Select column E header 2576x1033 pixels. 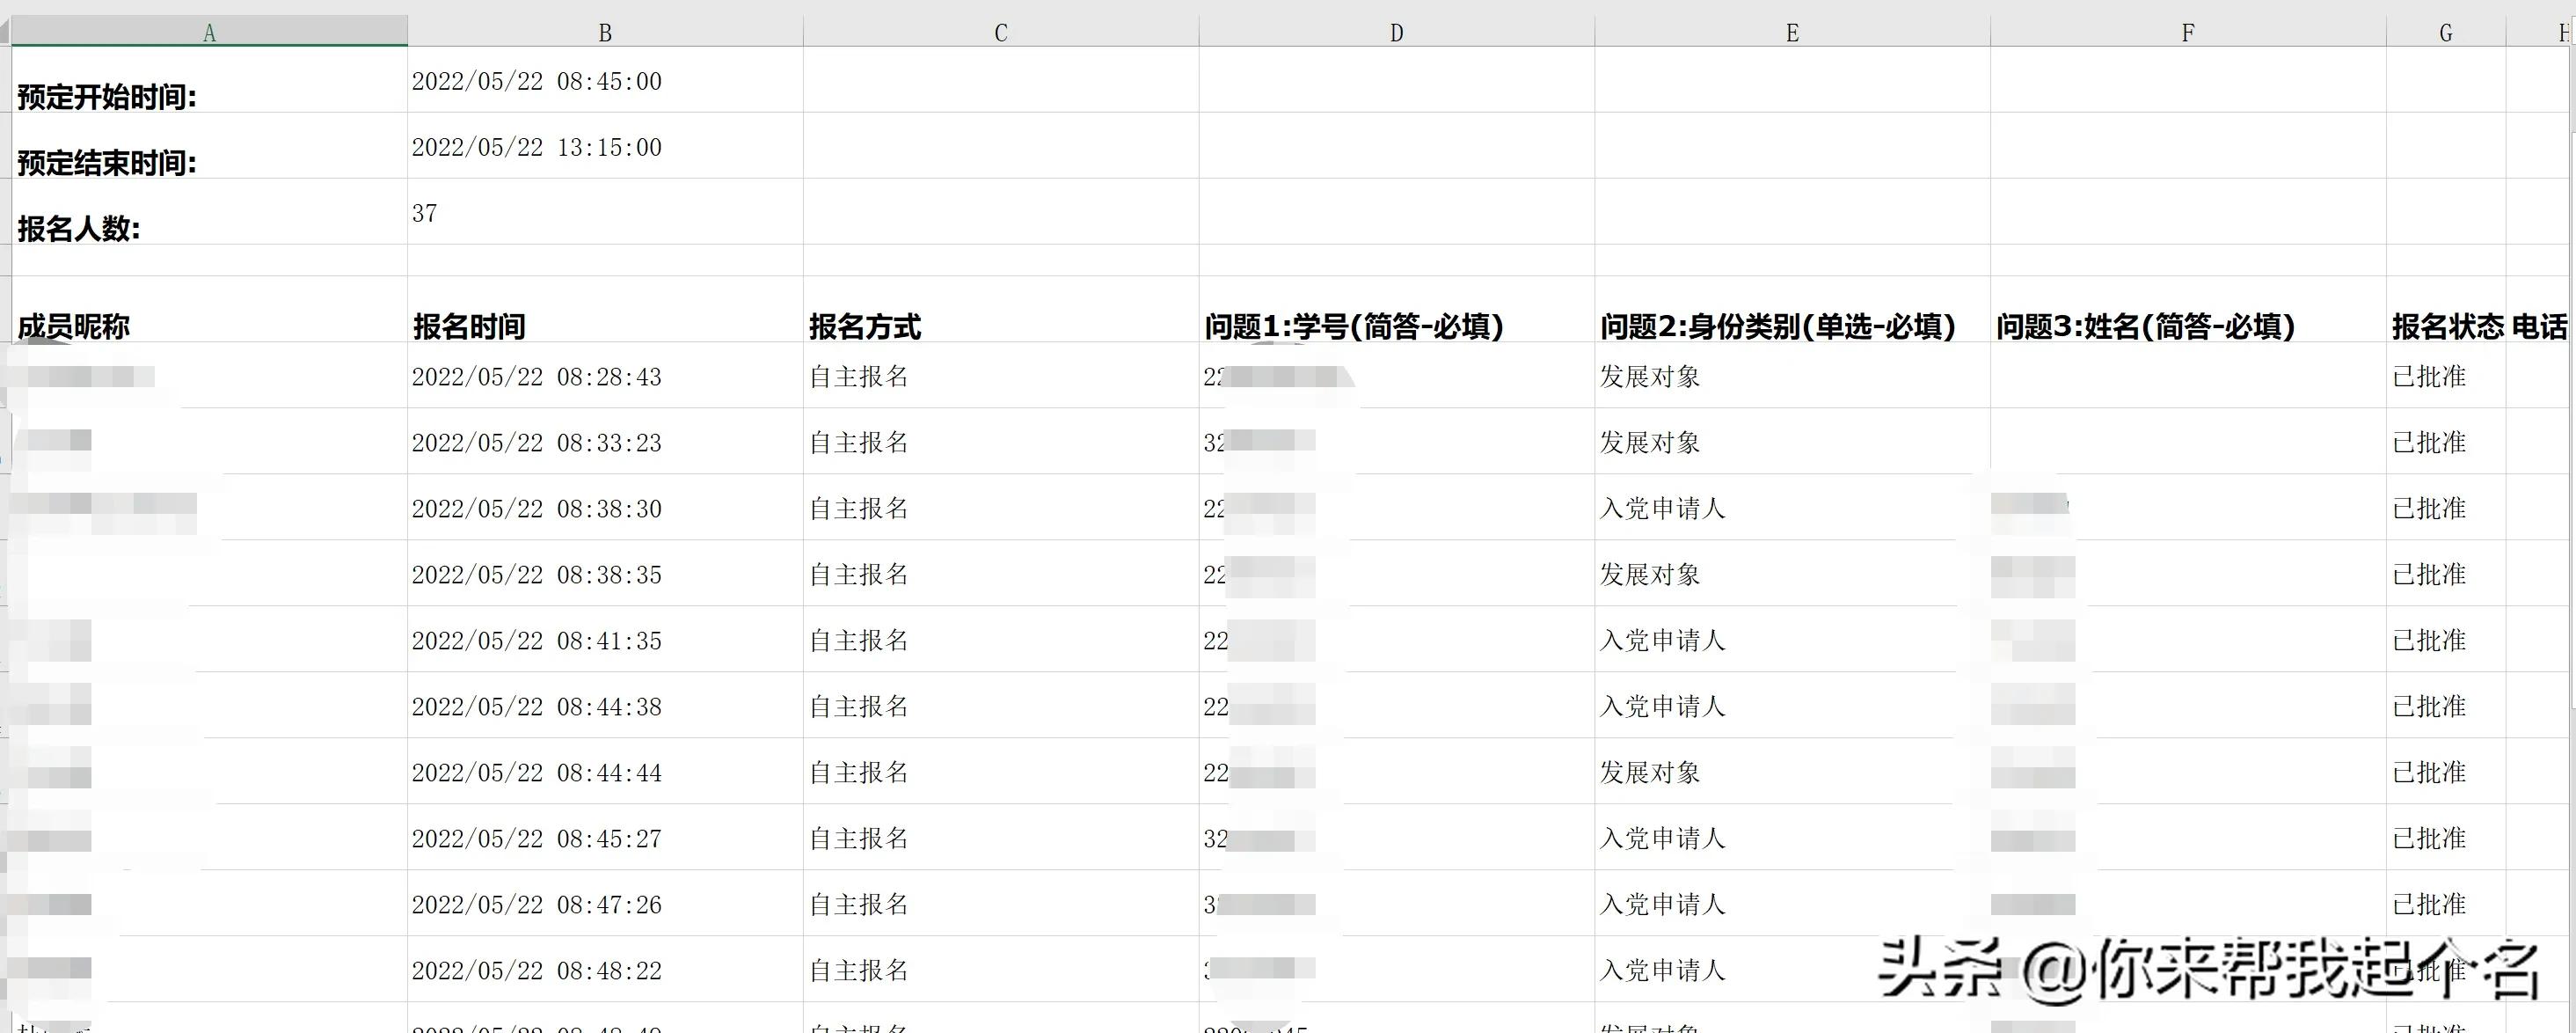[1792, 32]
